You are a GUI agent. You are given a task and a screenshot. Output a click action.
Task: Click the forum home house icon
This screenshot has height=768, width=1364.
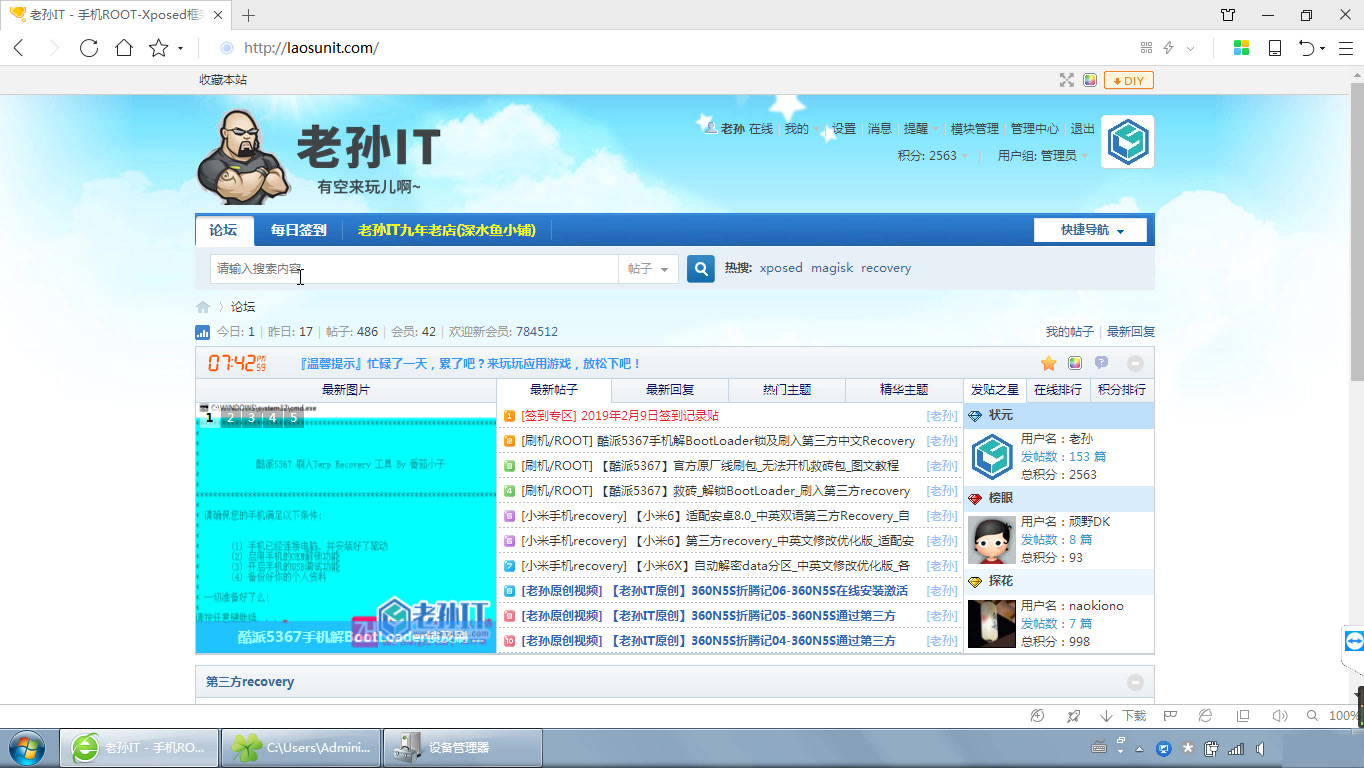(203, 307)
